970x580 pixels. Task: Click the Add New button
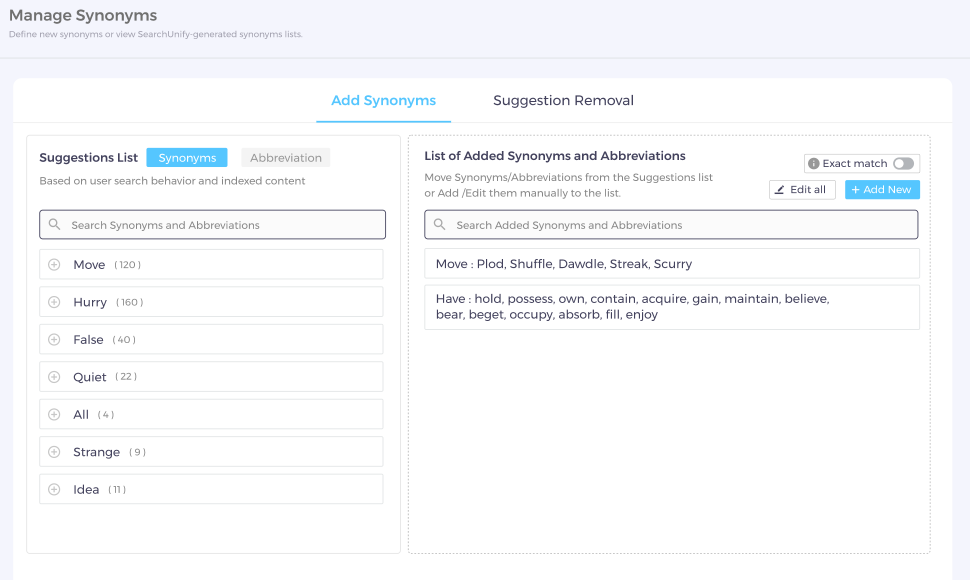(882, 190)
